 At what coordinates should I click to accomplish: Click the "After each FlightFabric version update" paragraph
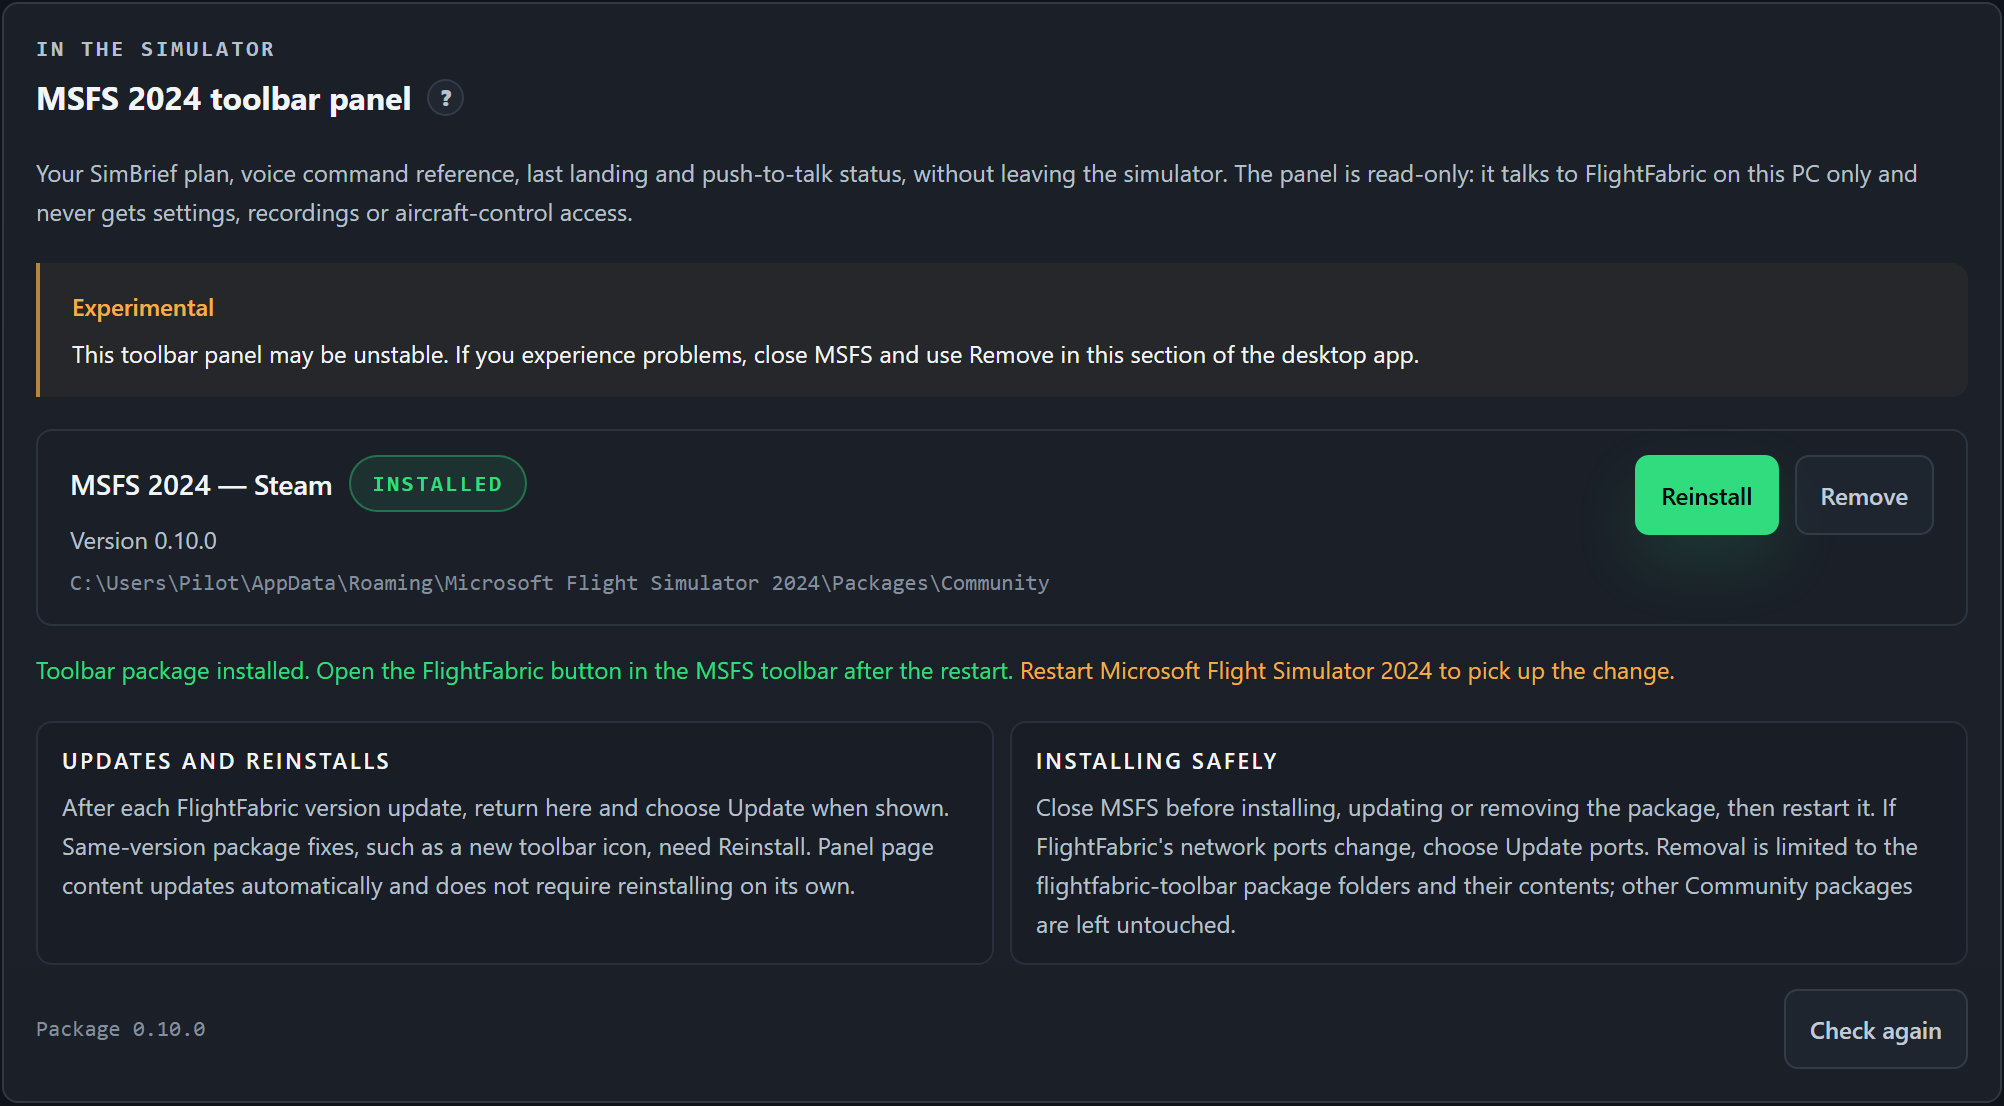tap(506, 847)
